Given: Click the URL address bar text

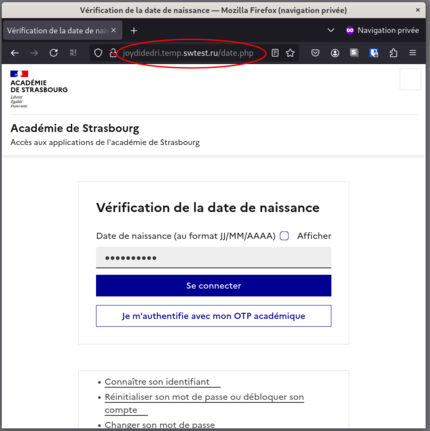Looking at the screenshot, I should pos(188,53).
